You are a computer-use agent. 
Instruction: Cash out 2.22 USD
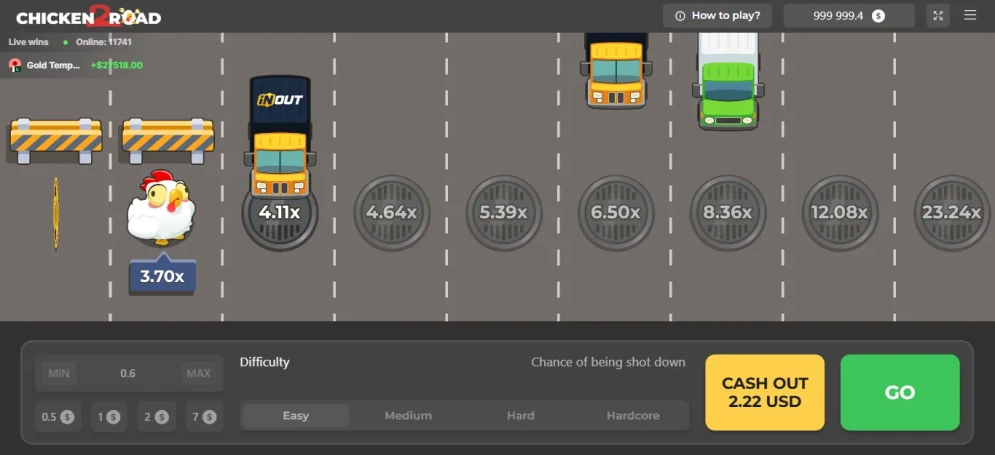tap(765, 392)
